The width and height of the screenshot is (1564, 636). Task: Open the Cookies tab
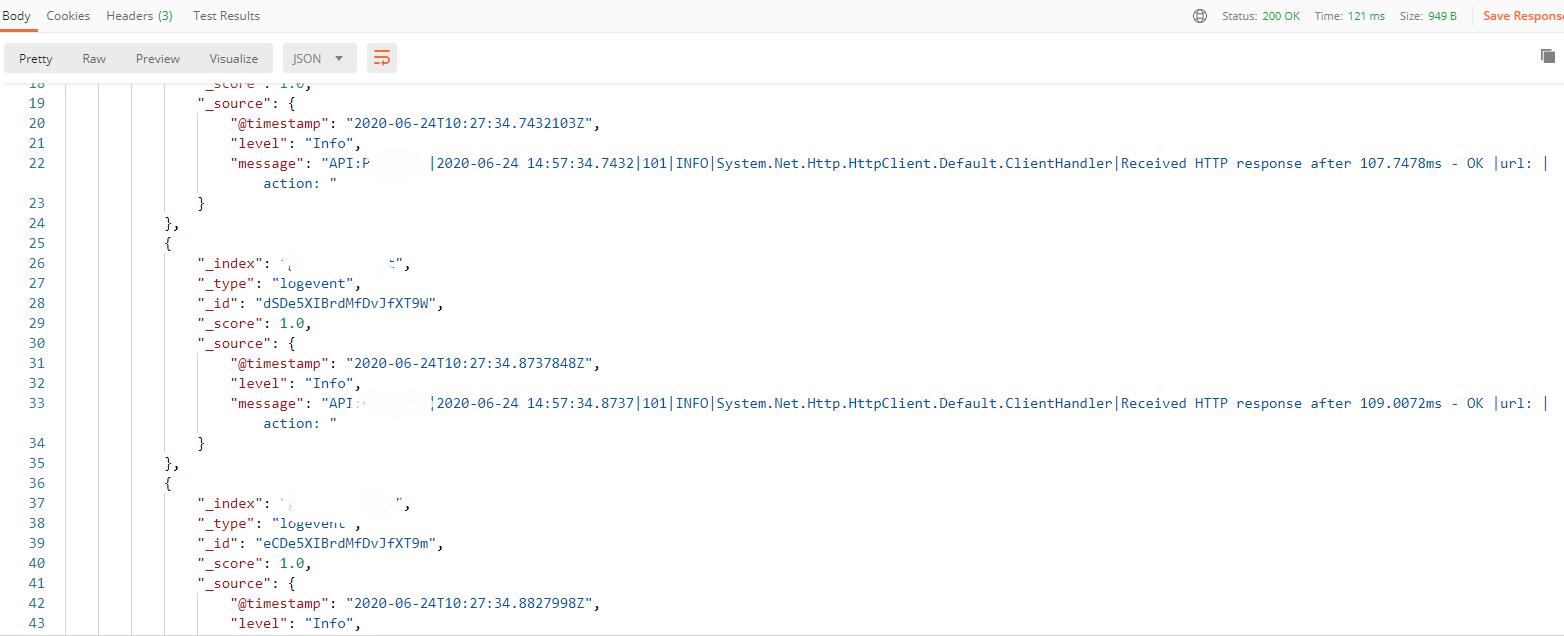click(x=68, y=16)
